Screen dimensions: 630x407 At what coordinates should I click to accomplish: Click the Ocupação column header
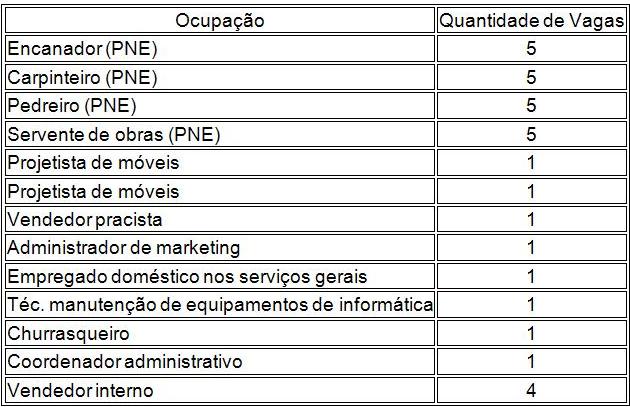[x=220, y=20]
